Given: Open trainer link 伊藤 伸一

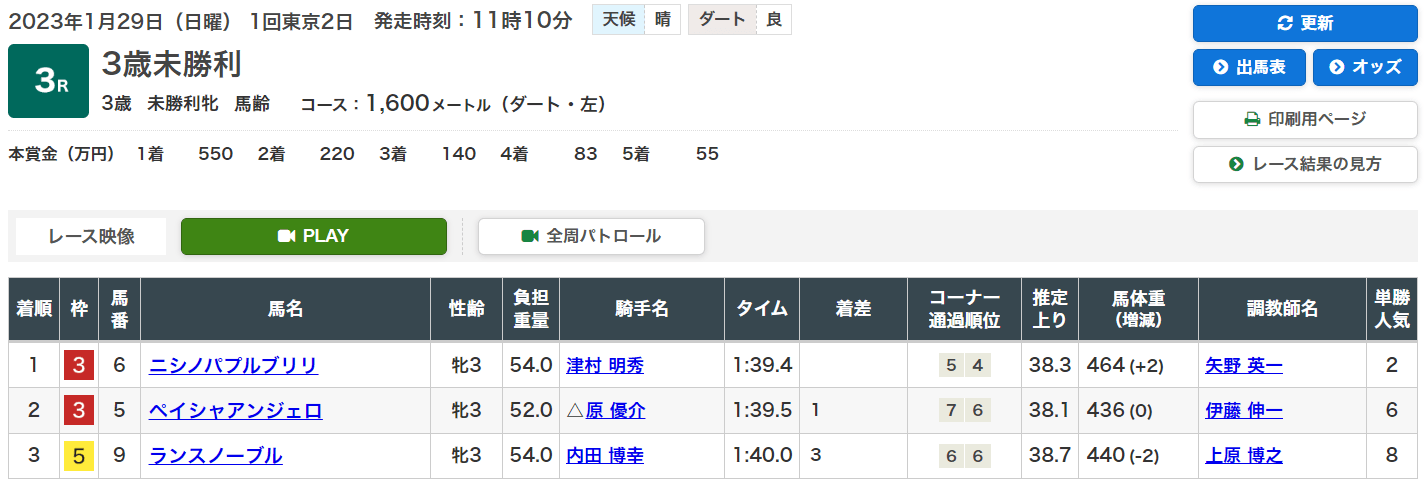Looking at the screenshot, I should [x=1244, y=410].
